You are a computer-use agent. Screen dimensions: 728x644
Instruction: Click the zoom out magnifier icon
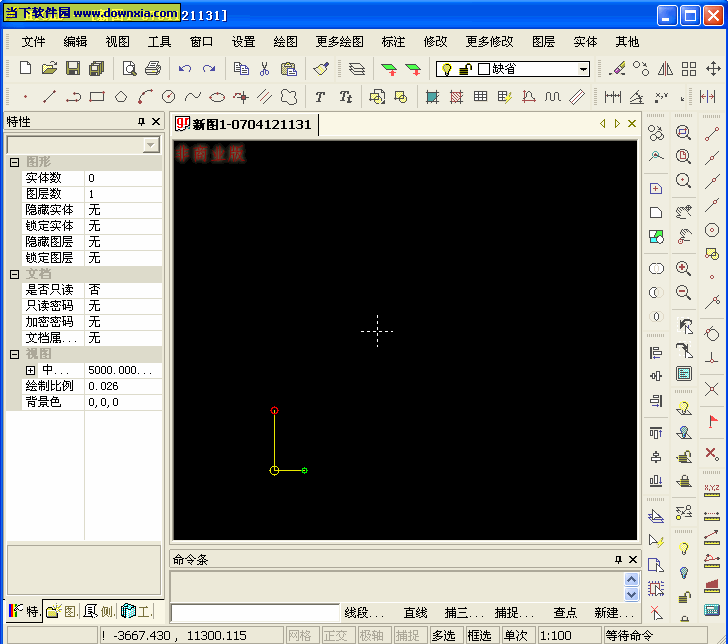[x=683, y=293]
